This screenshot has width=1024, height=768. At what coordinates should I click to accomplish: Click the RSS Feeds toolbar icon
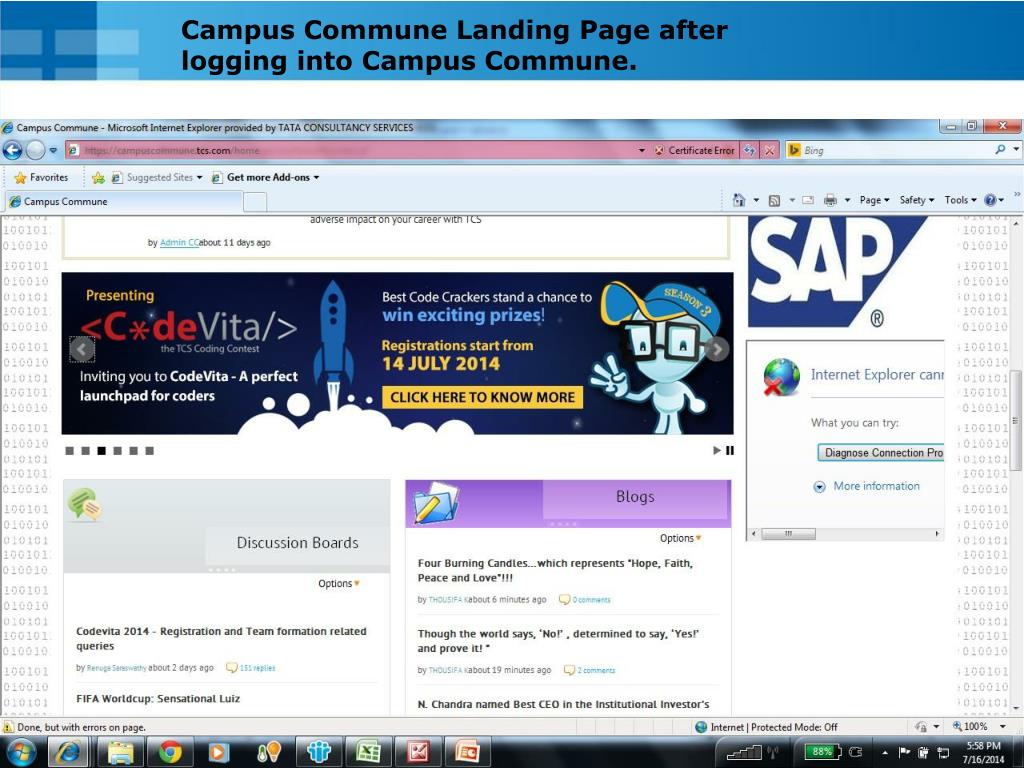[774, 200]
